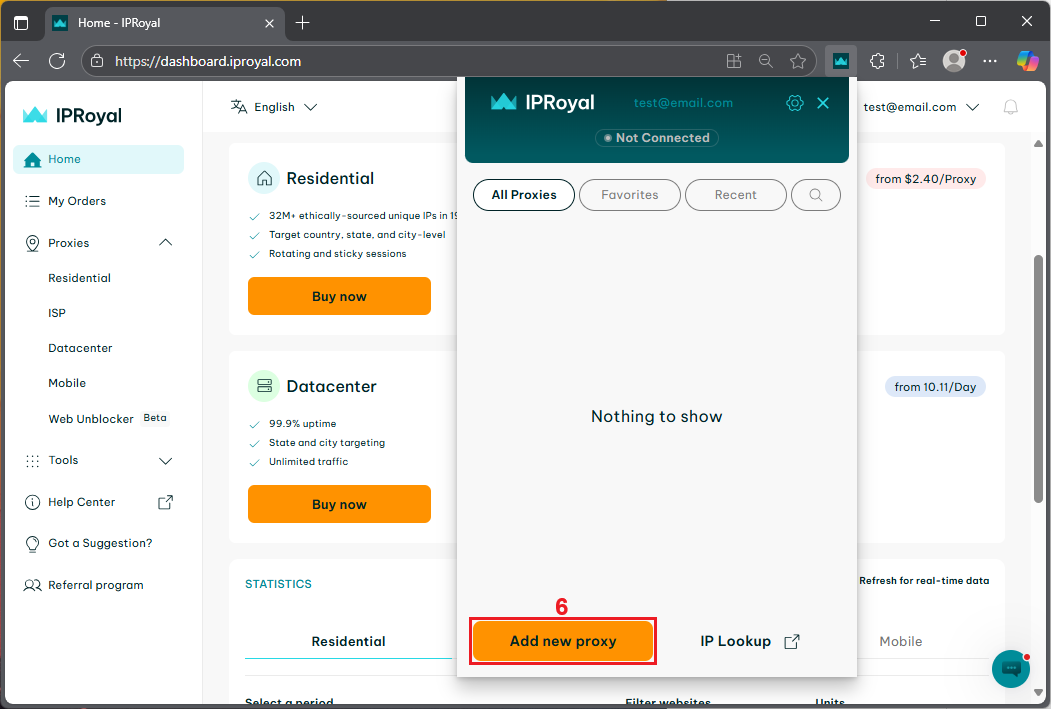Click the from 10.11/Day price tag

coord(935,387)
